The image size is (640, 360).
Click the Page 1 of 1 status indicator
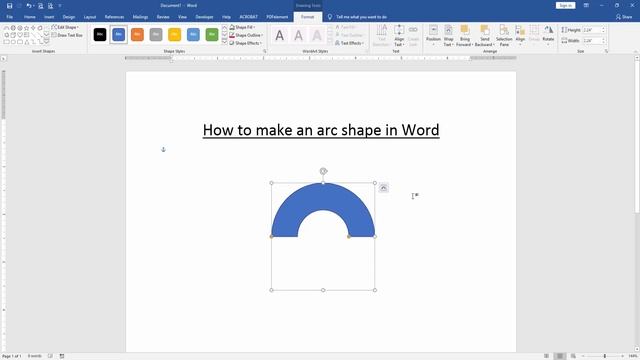click(x=12, y=356)
